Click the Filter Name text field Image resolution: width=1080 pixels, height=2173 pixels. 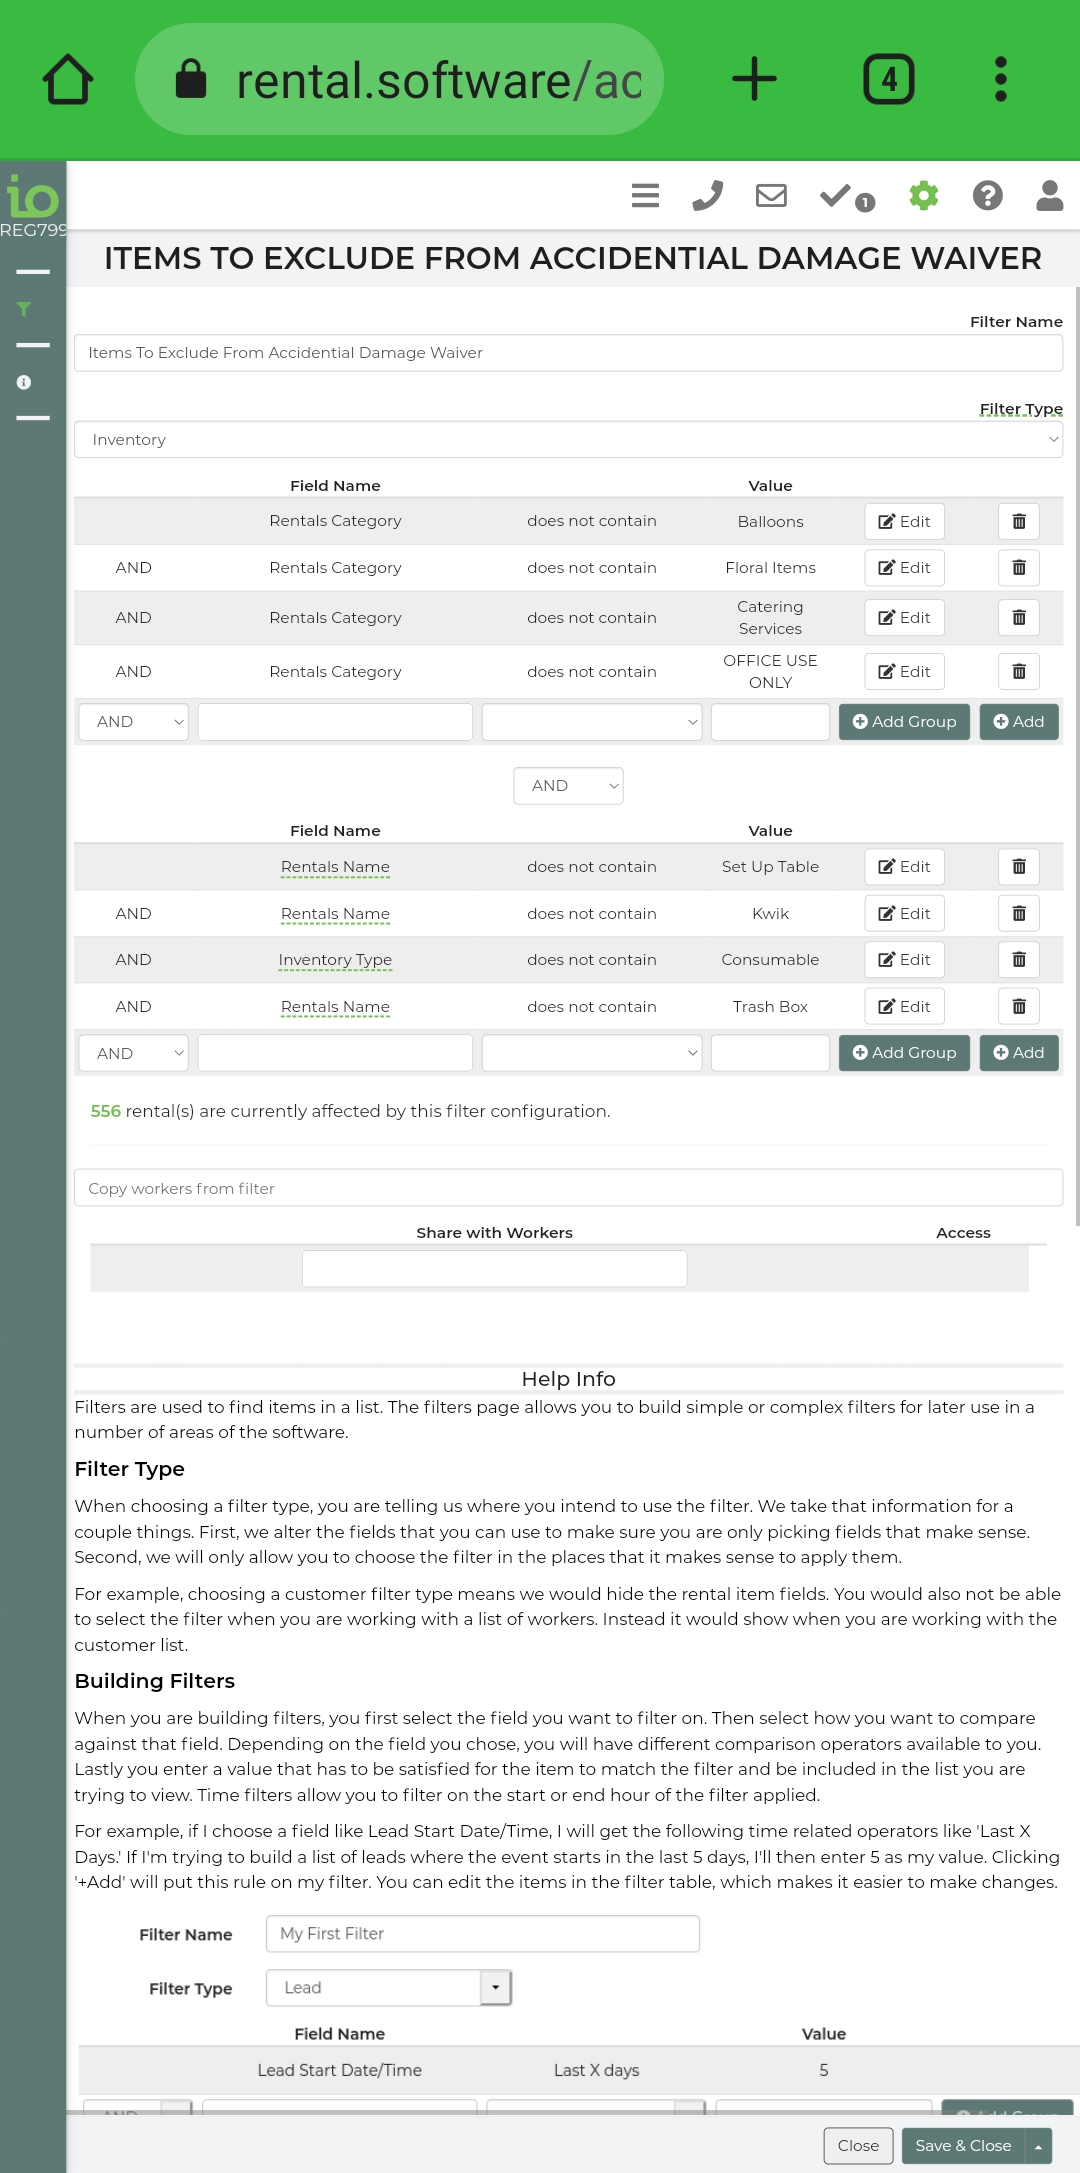pos(568,353)
